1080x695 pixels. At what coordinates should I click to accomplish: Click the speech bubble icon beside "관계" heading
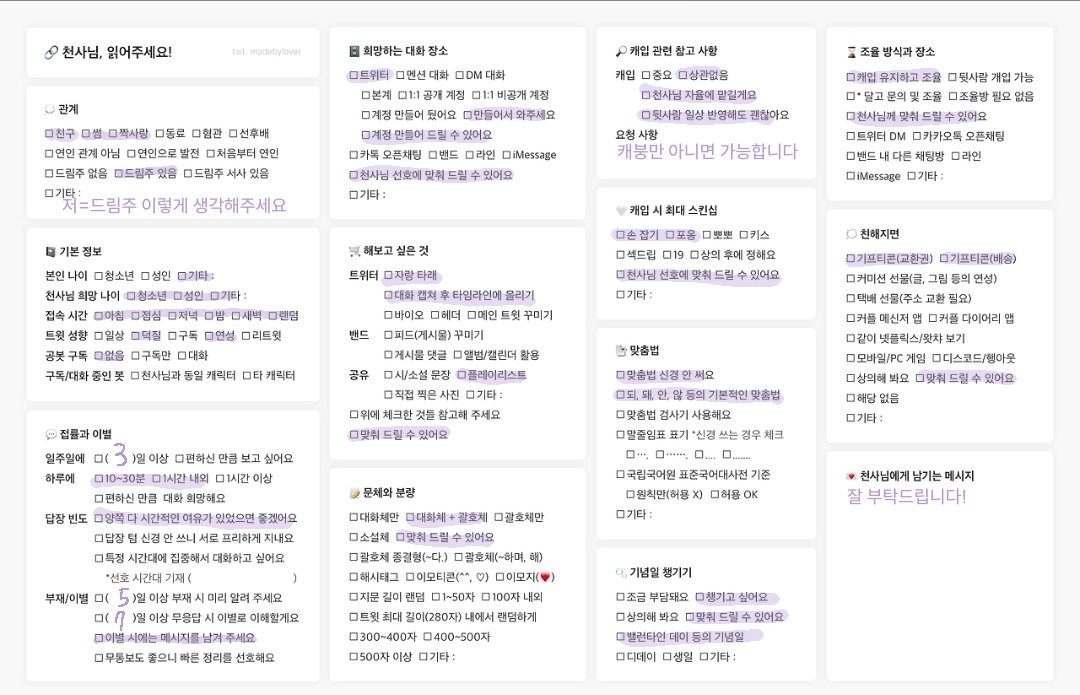click(50, 110)
